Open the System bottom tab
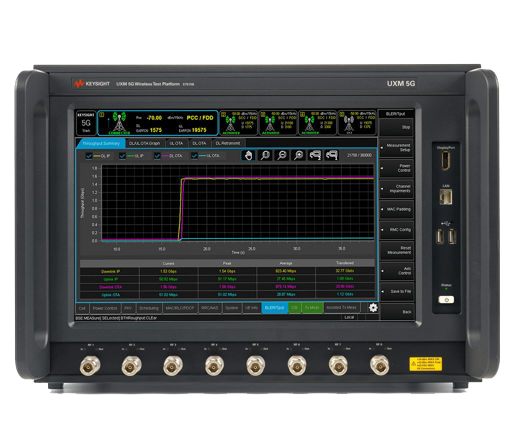Image resolution: width=521 pixels, height=445 pixels. [x=232, y=308]
